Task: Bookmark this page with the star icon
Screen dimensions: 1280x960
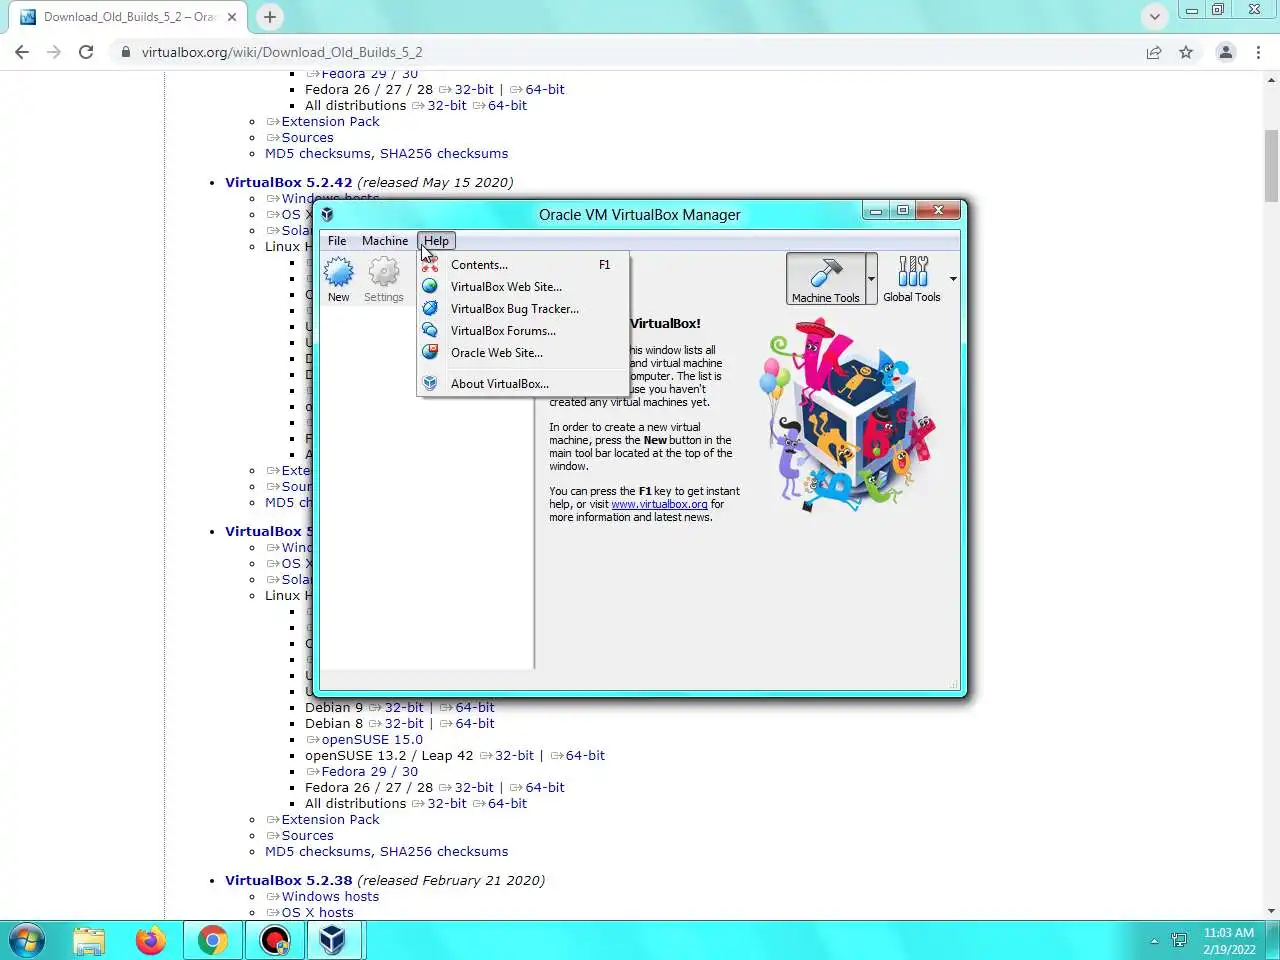Action: point(1186,52)
